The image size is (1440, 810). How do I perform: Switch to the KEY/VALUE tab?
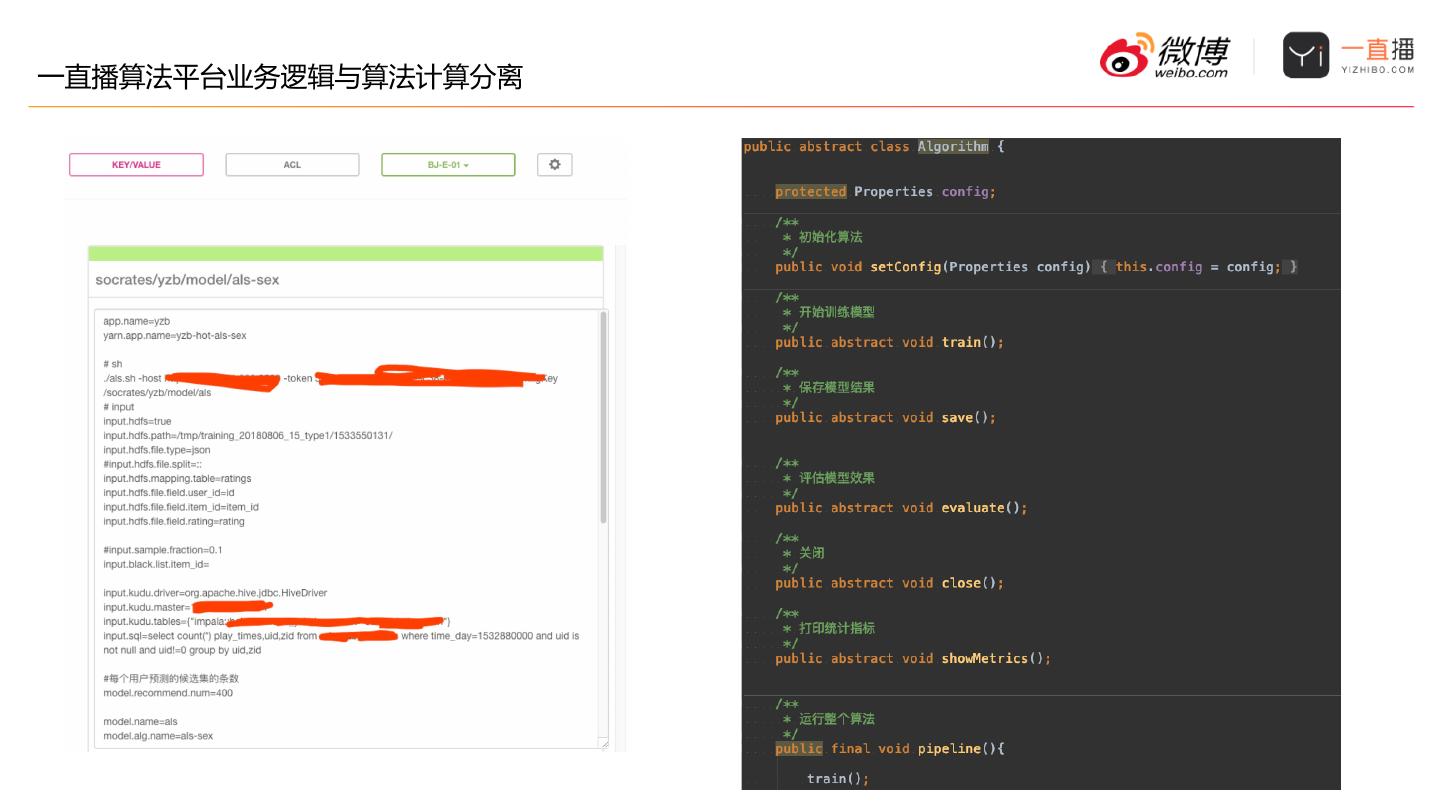coord(136,165)
